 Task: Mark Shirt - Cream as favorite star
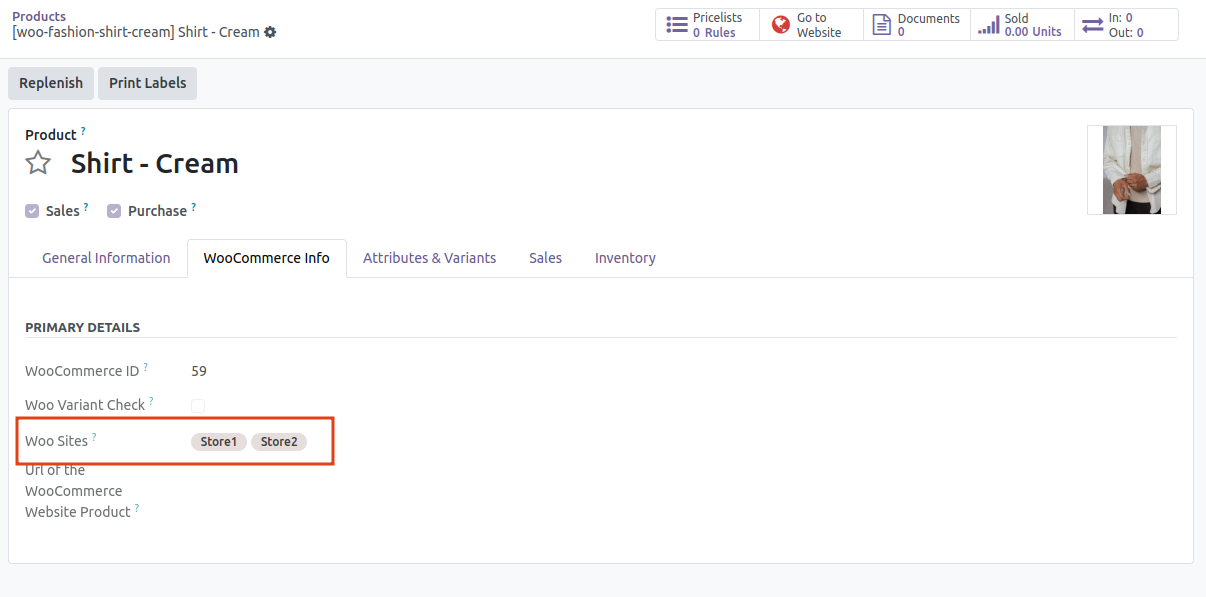[x=38, y=163]
